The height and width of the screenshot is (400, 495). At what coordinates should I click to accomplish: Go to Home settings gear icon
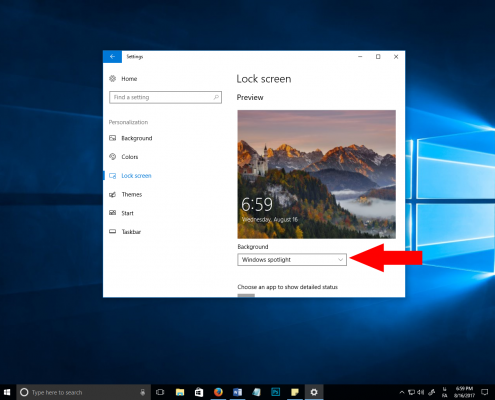pyautogui.click(x=113, y=79)
